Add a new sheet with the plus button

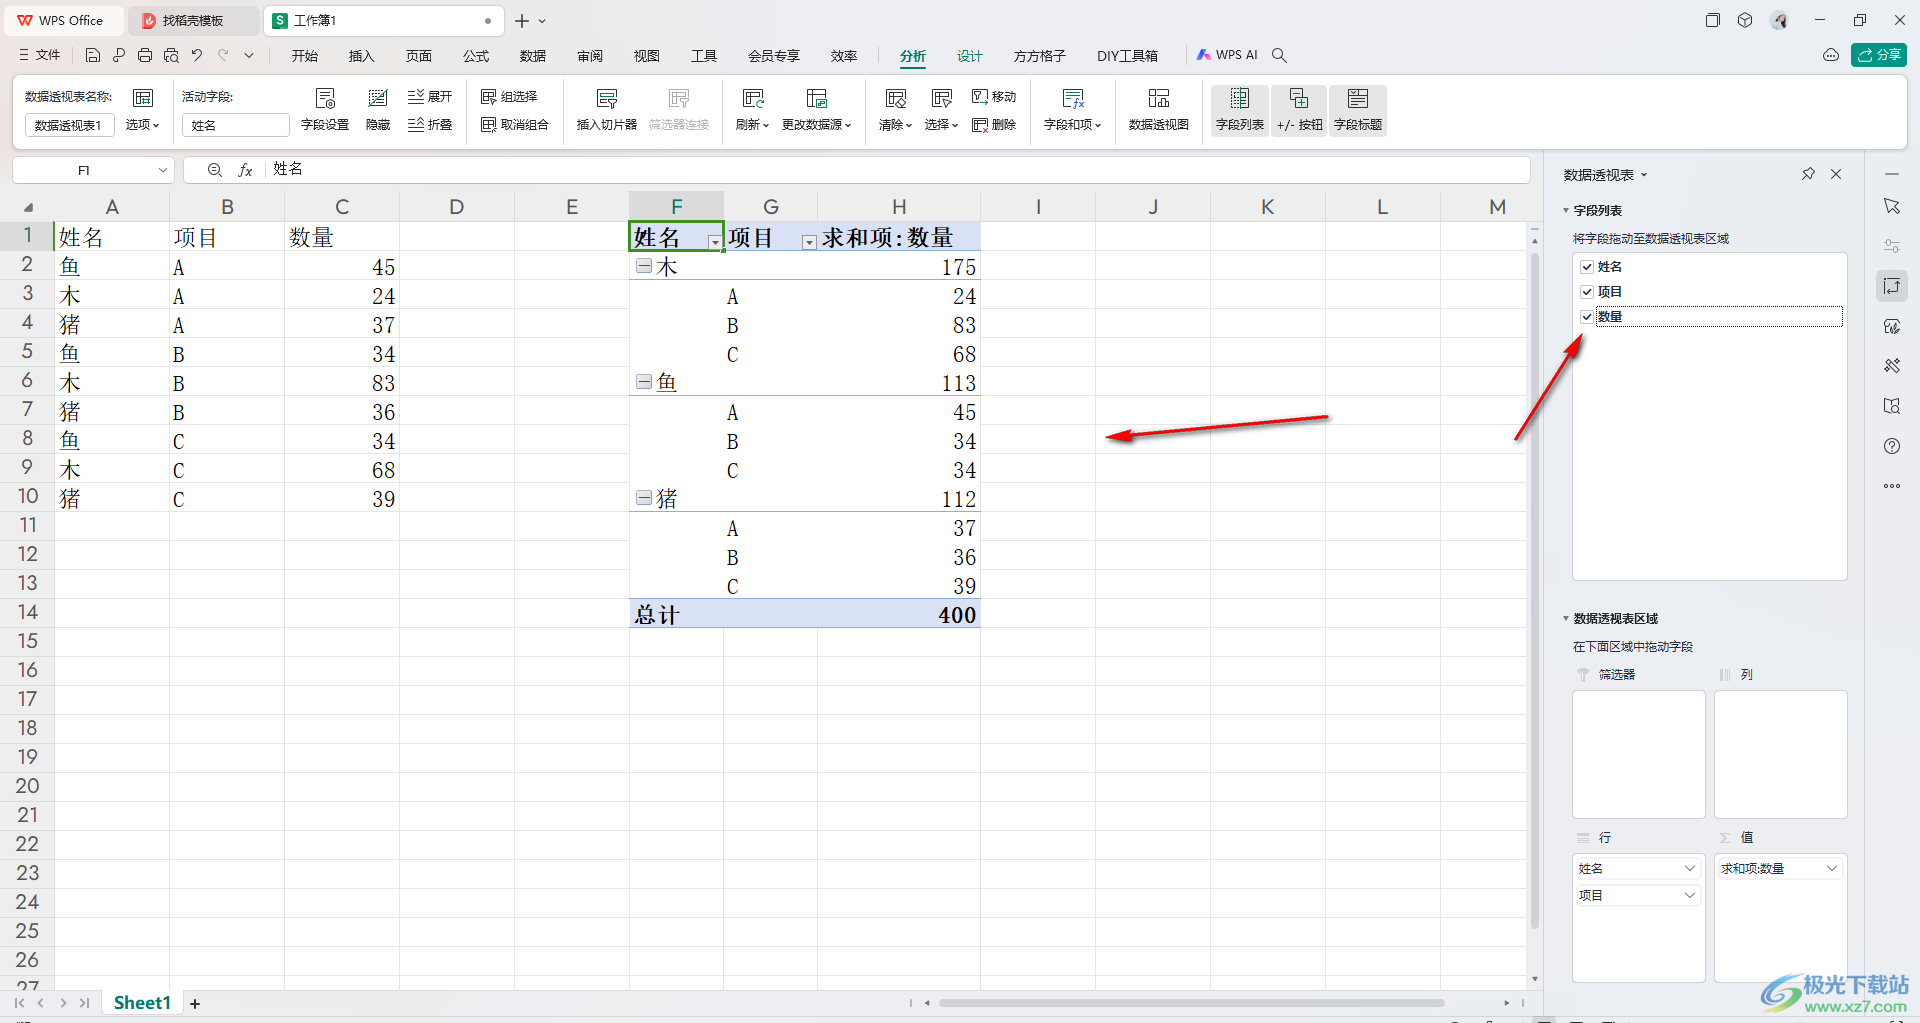click(x=195, y=1004)
